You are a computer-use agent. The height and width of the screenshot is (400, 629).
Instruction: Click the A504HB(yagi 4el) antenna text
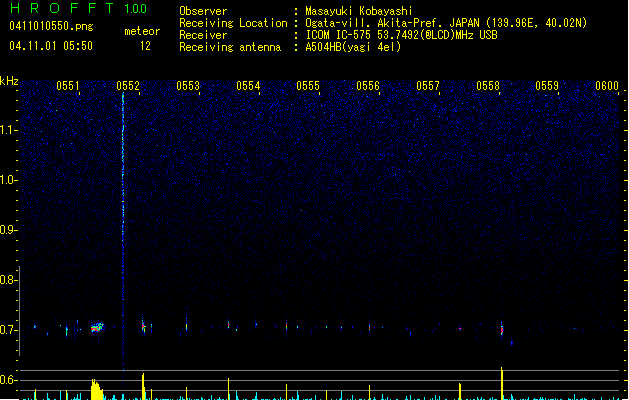(353, 47)
